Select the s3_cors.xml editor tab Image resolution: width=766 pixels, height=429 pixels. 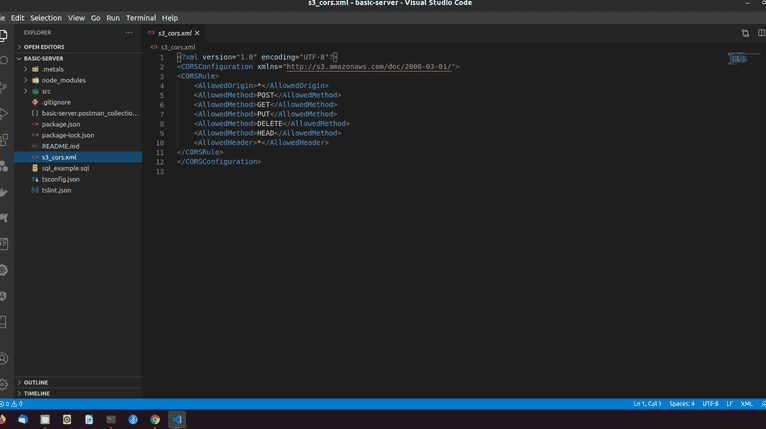(x=174, y=33)
